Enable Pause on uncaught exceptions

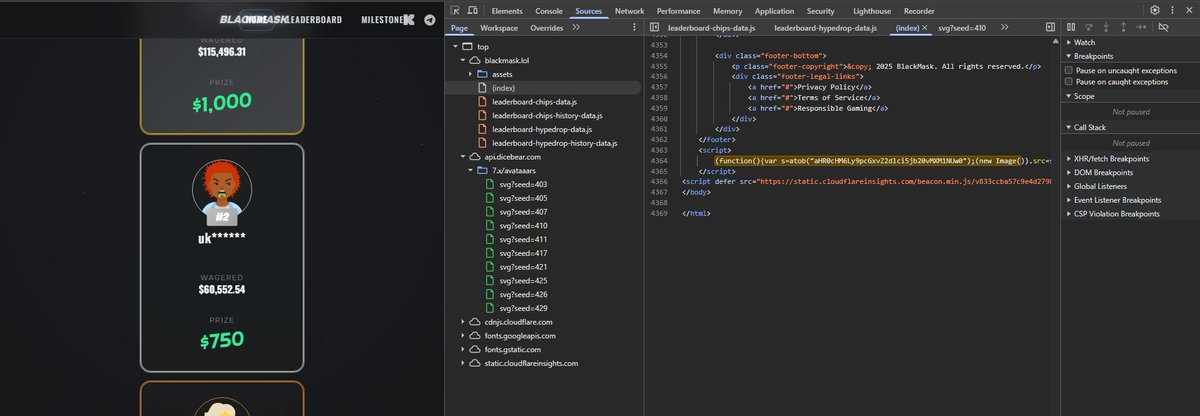click(x=1069, y=71)
